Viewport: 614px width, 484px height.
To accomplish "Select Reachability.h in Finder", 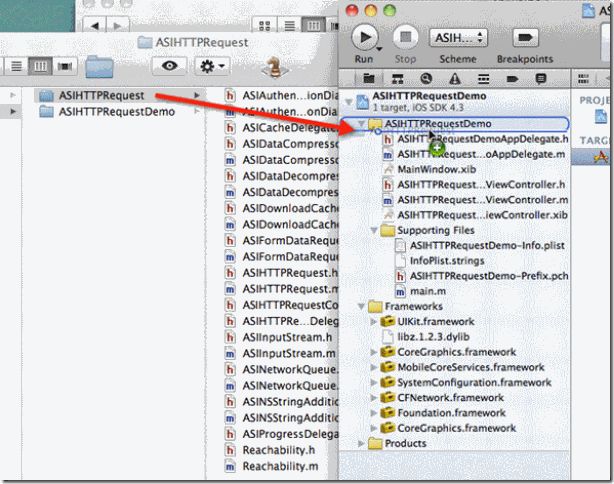I will click(281, 450).
